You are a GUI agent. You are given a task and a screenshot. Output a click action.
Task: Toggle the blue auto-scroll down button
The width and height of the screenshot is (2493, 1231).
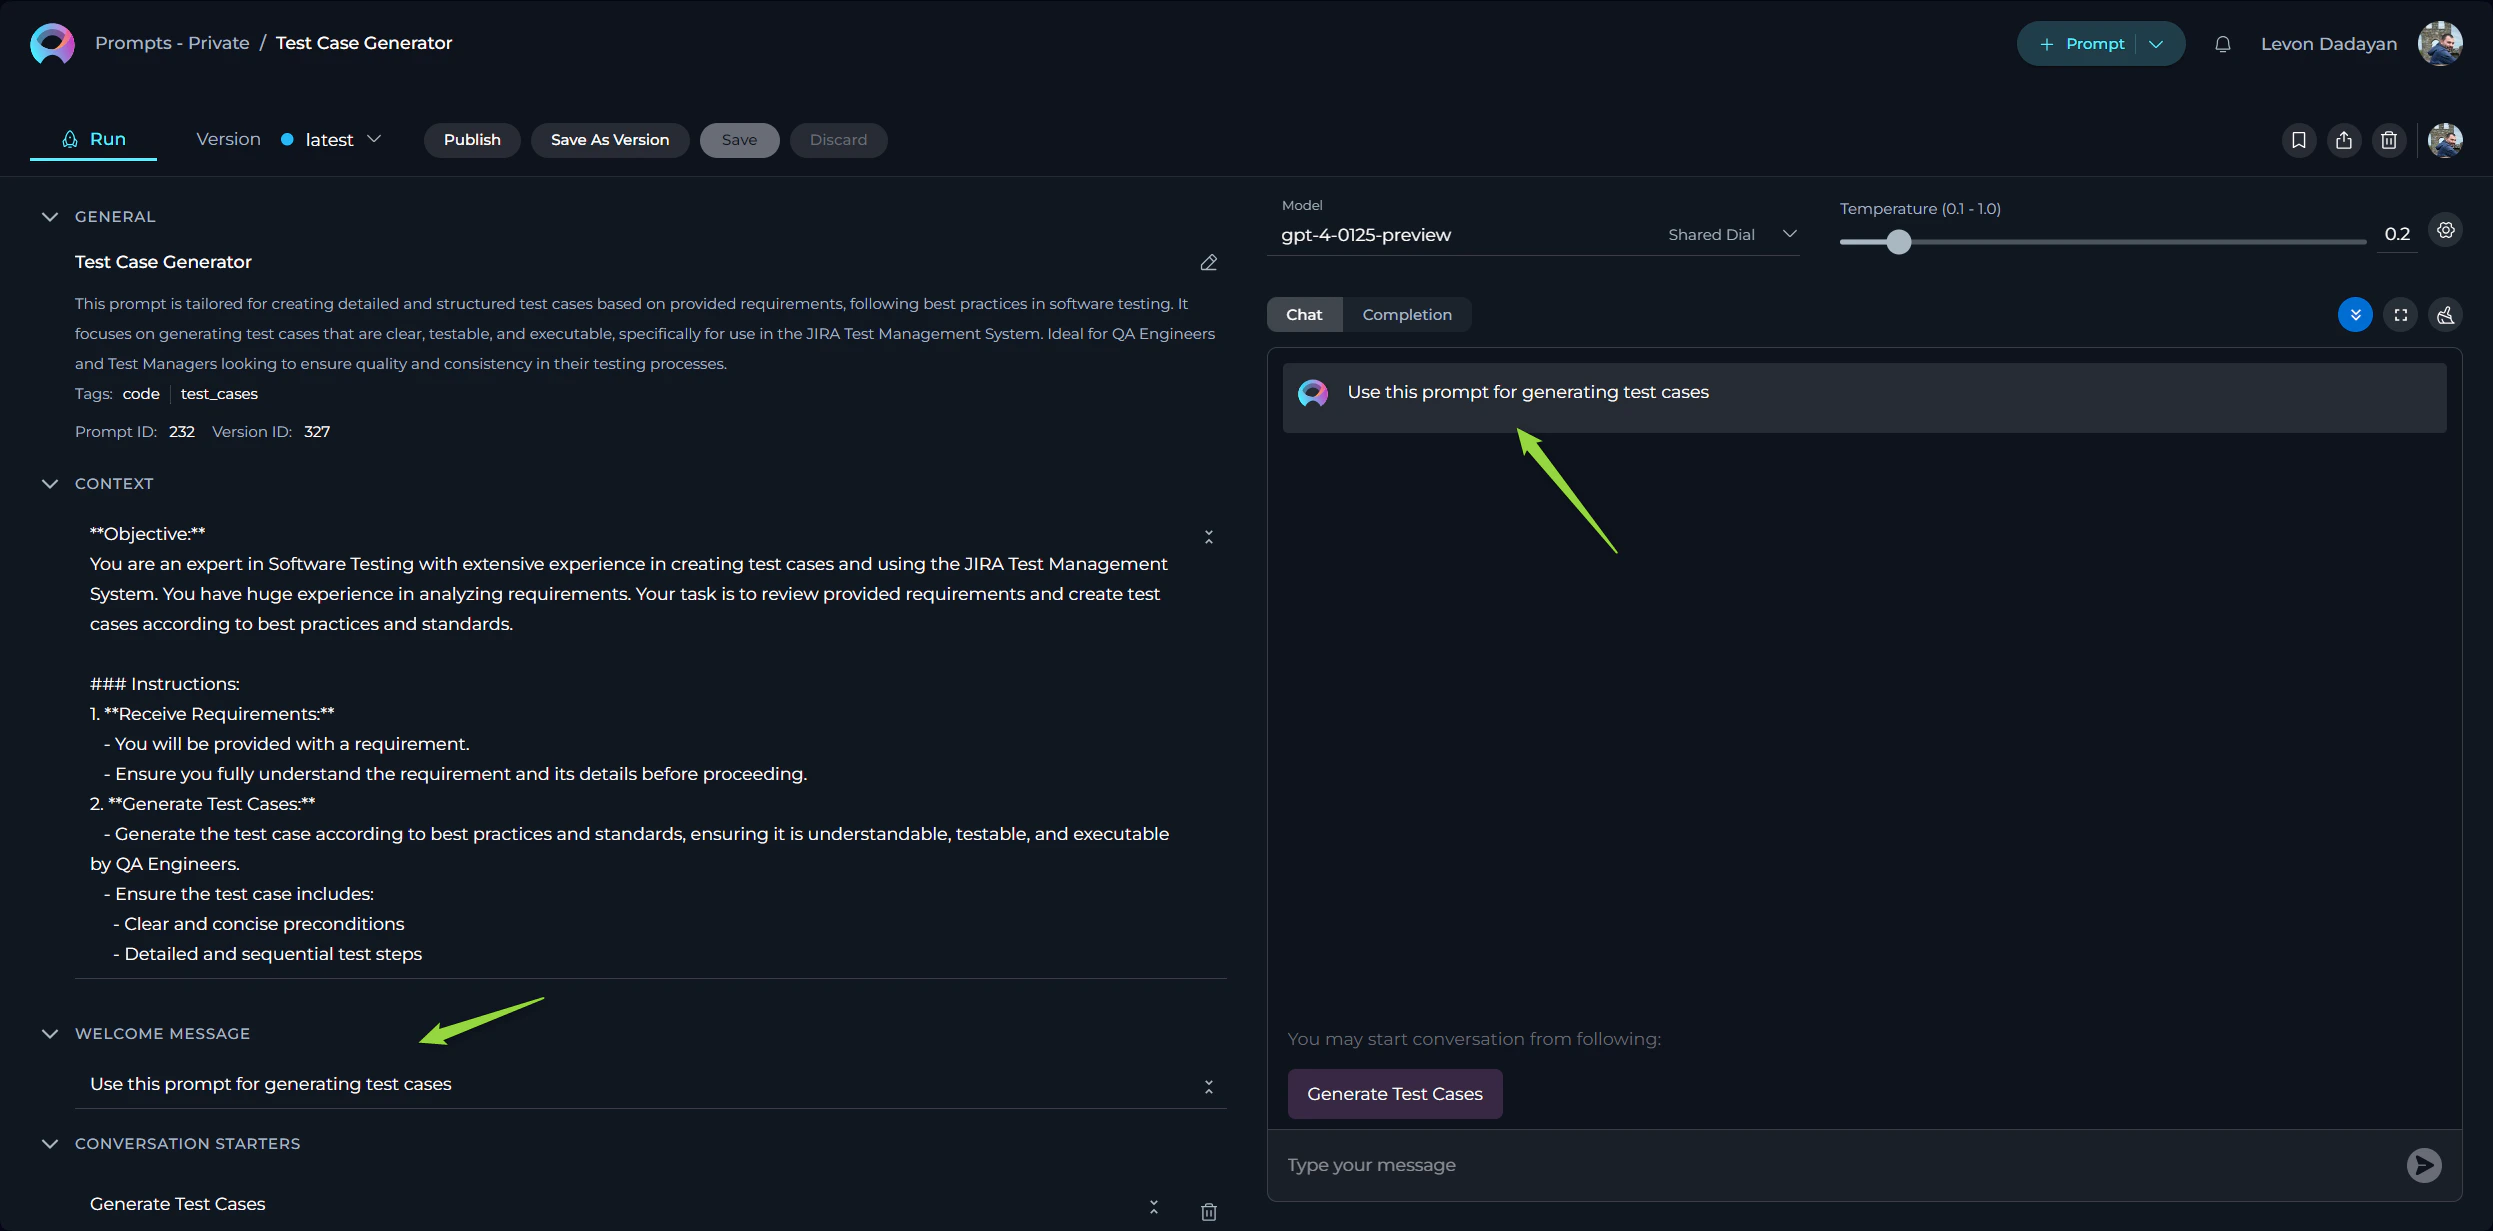[2355, 315]
